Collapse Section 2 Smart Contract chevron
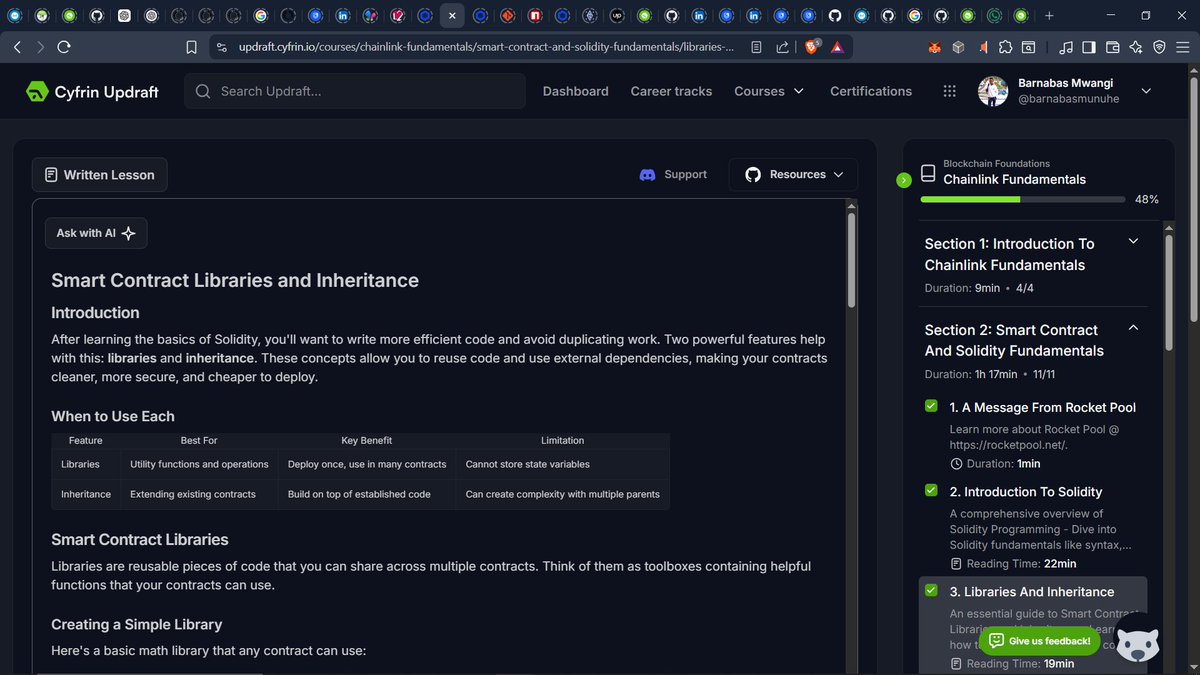Viewport: 1200px width, 675px height. 1133,327
